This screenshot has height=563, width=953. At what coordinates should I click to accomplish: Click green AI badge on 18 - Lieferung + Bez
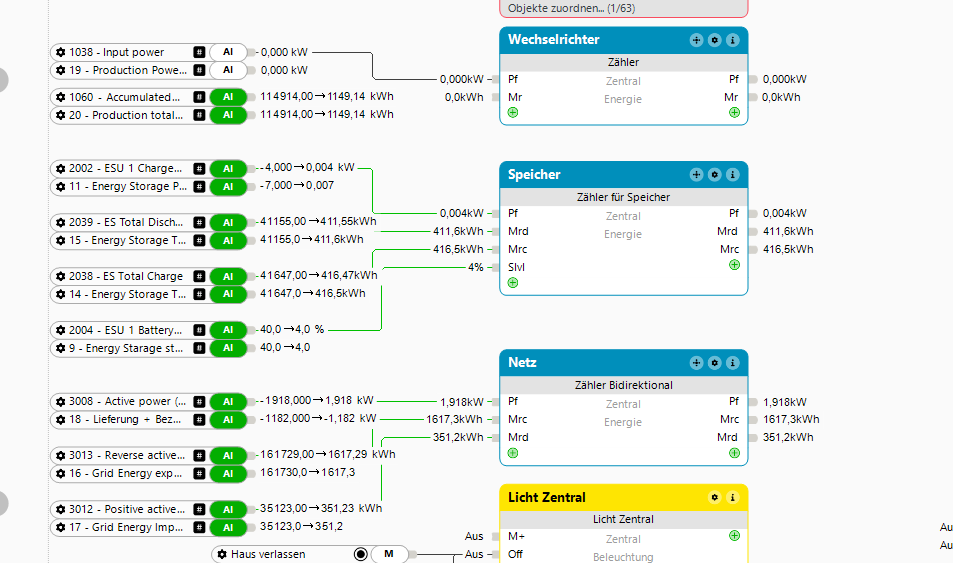click(228, 420)
